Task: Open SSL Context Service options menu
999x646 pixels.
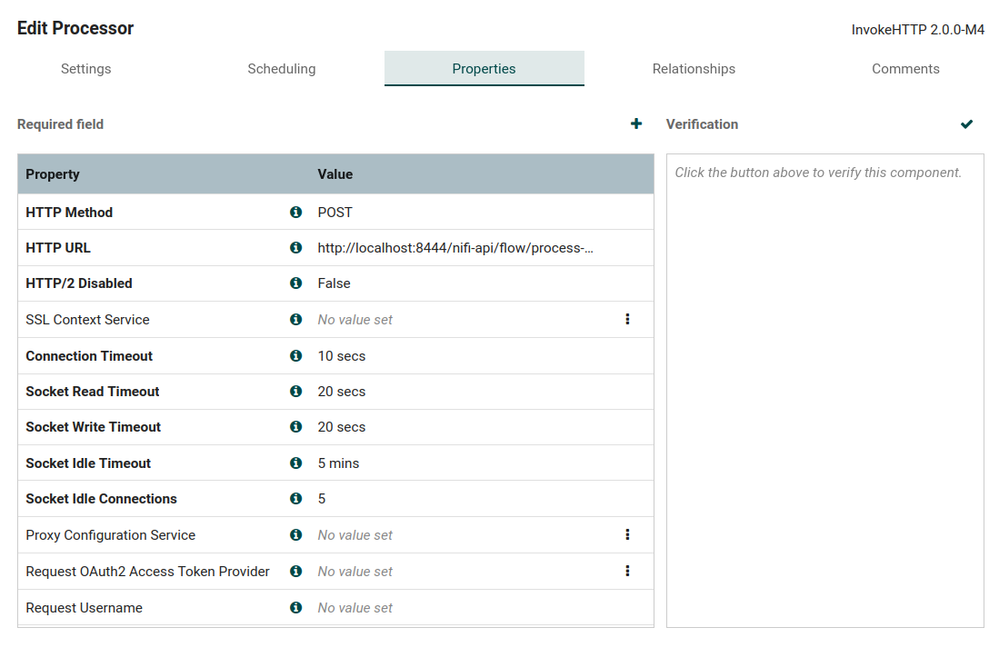Action: click(627, 320)
